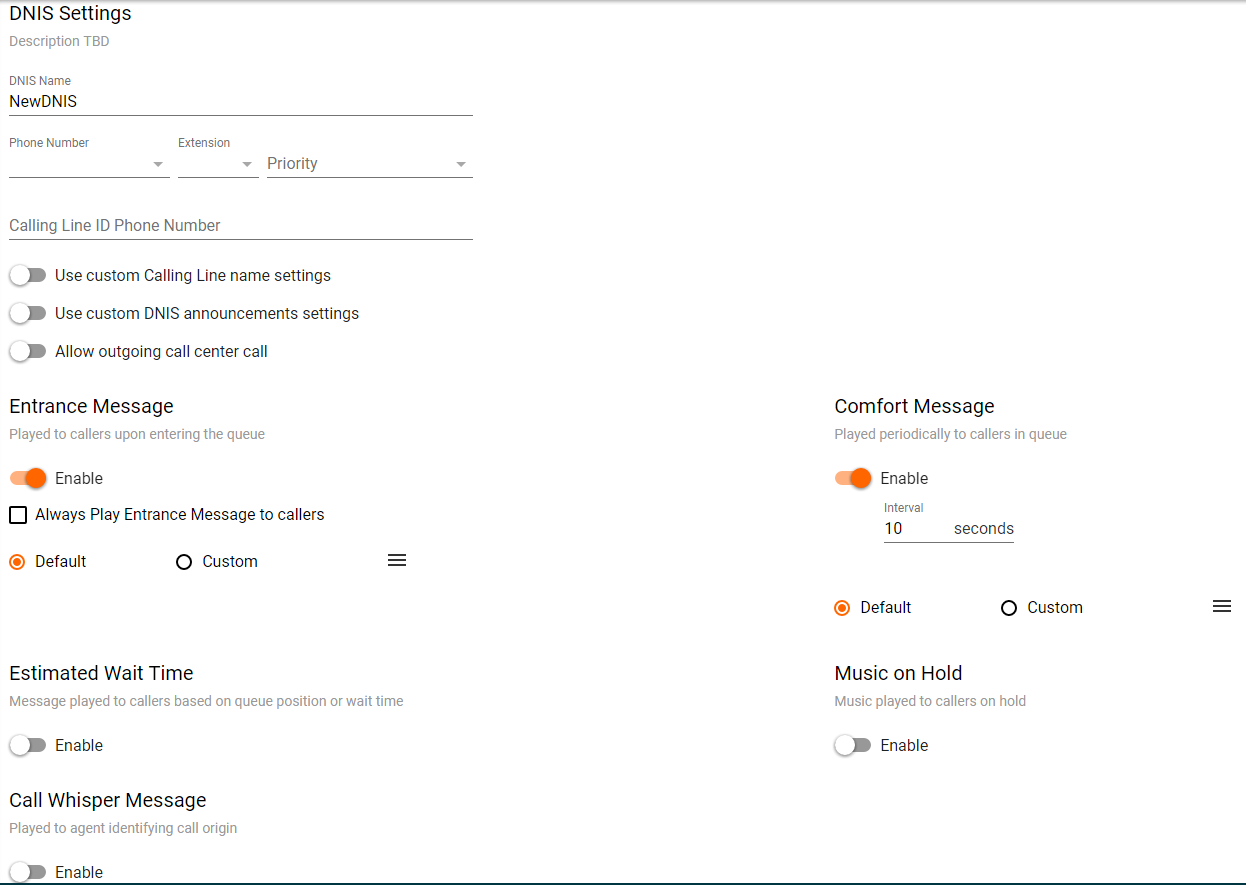
Task: Choose Default radio under Comfort Message
Action: (x=842, y=608)
